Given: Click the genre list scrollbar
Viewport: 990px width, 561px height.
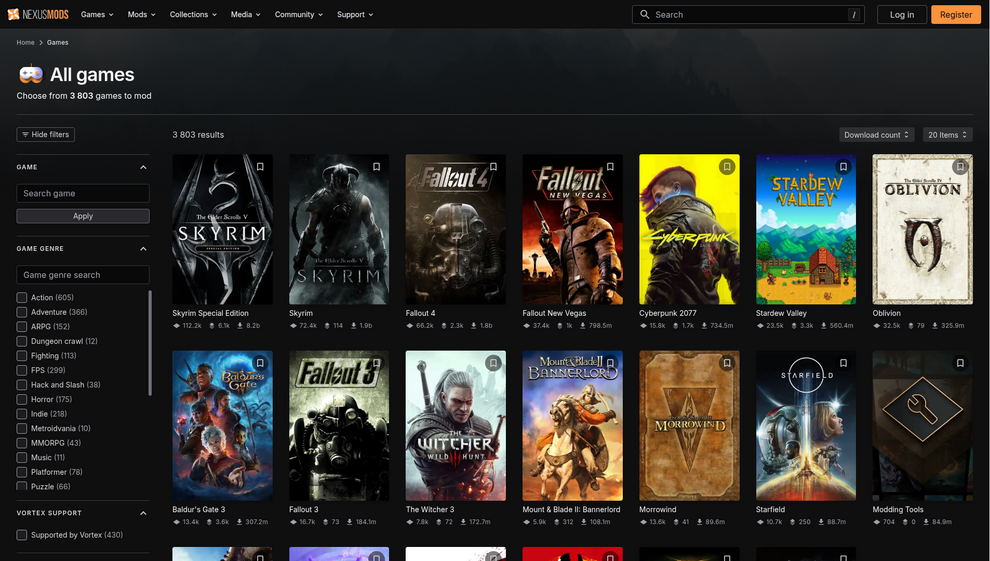Looking at the screenshot, I should (150, 343).
